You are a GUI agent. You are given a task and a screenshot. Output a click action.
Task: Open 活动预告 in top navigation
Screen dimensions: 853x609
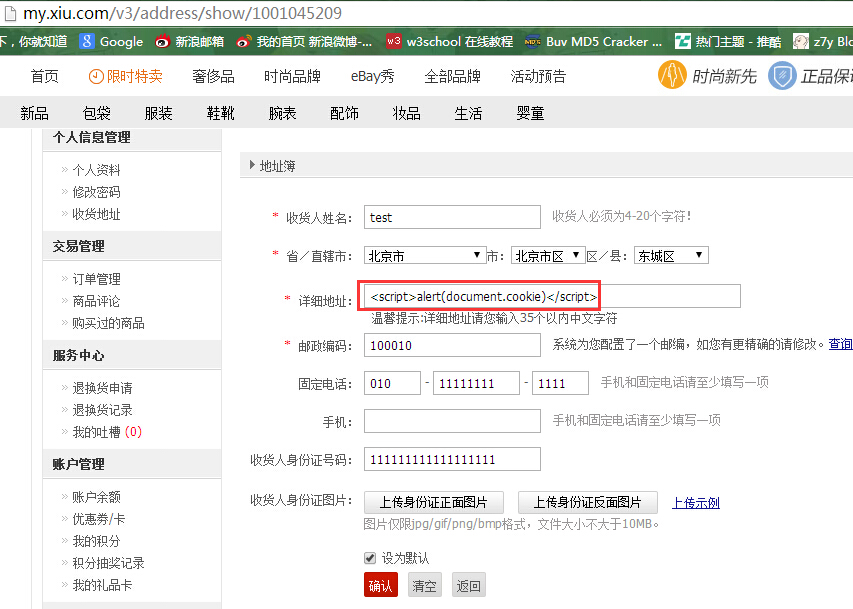[538, 76]
